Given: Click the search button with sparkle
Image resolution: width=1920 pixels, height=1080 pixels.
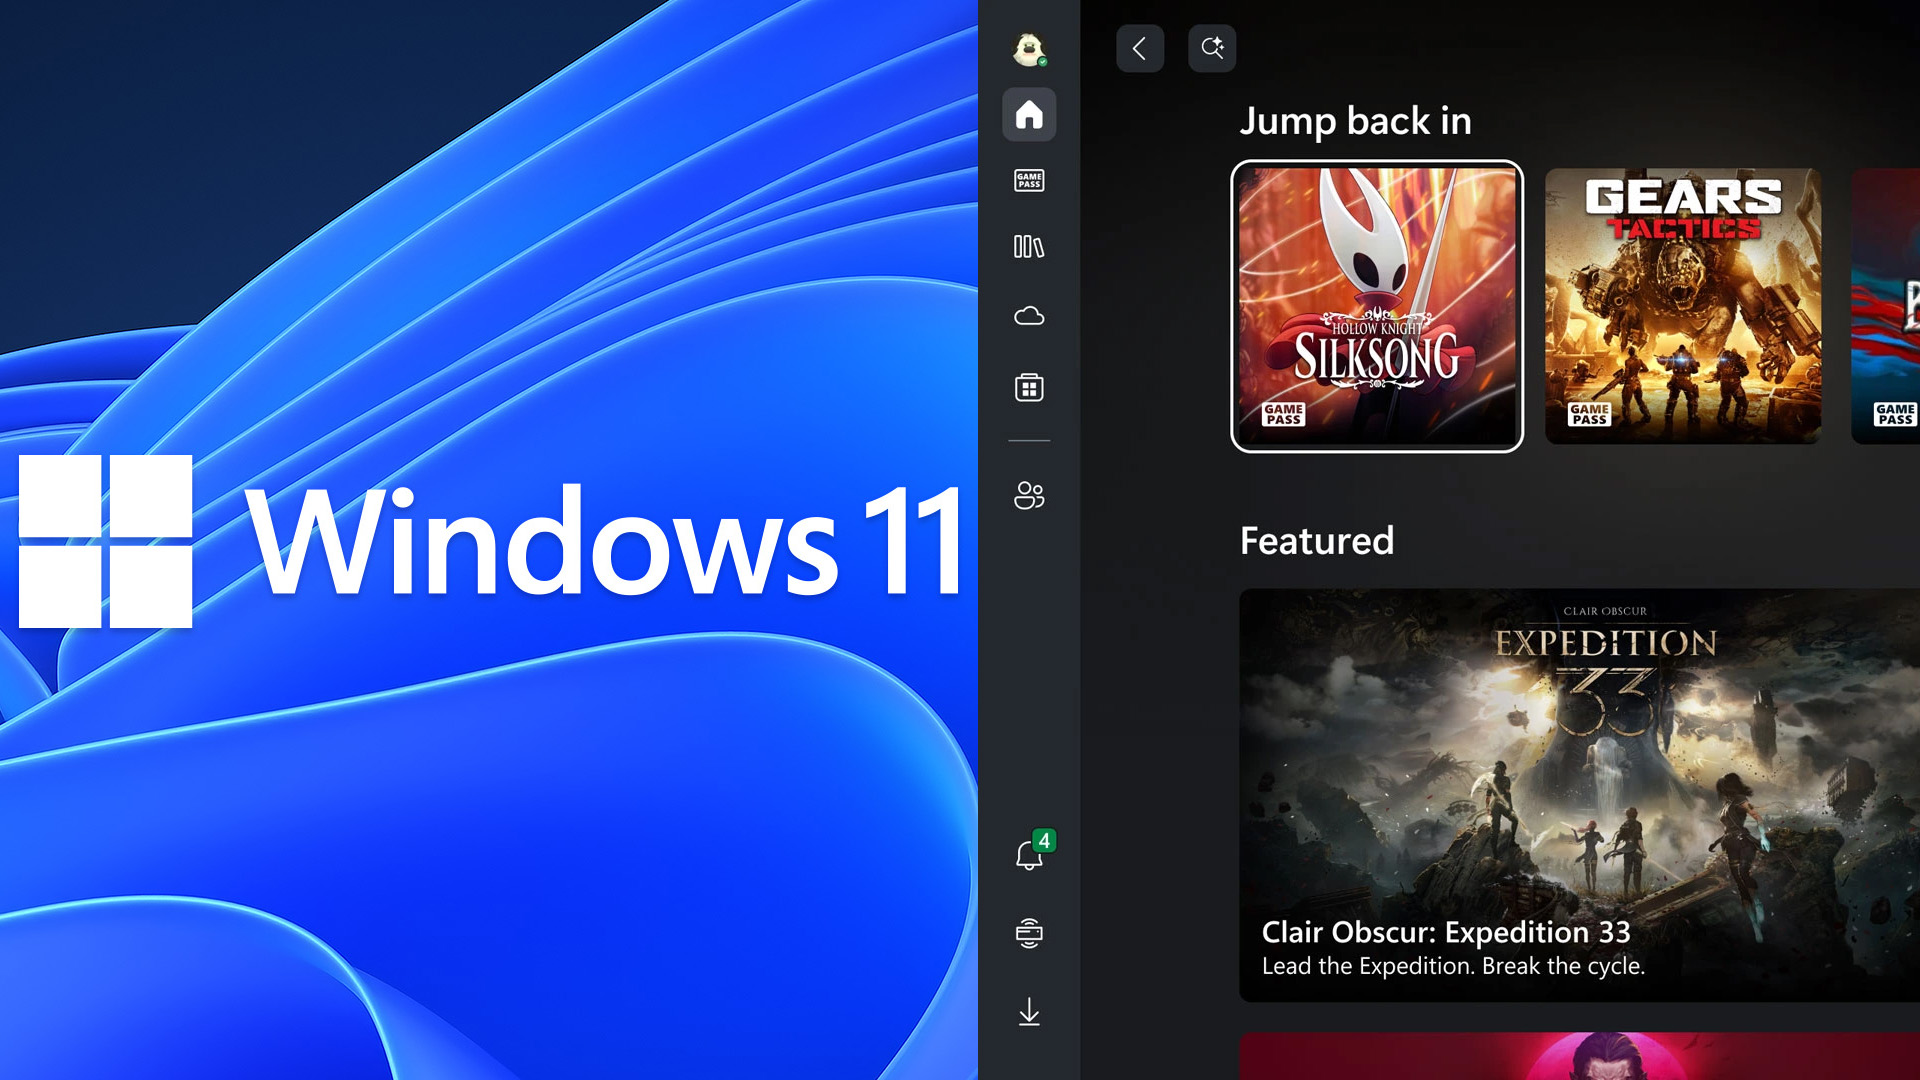Looking at the screenshot, I should (1211, 48).
